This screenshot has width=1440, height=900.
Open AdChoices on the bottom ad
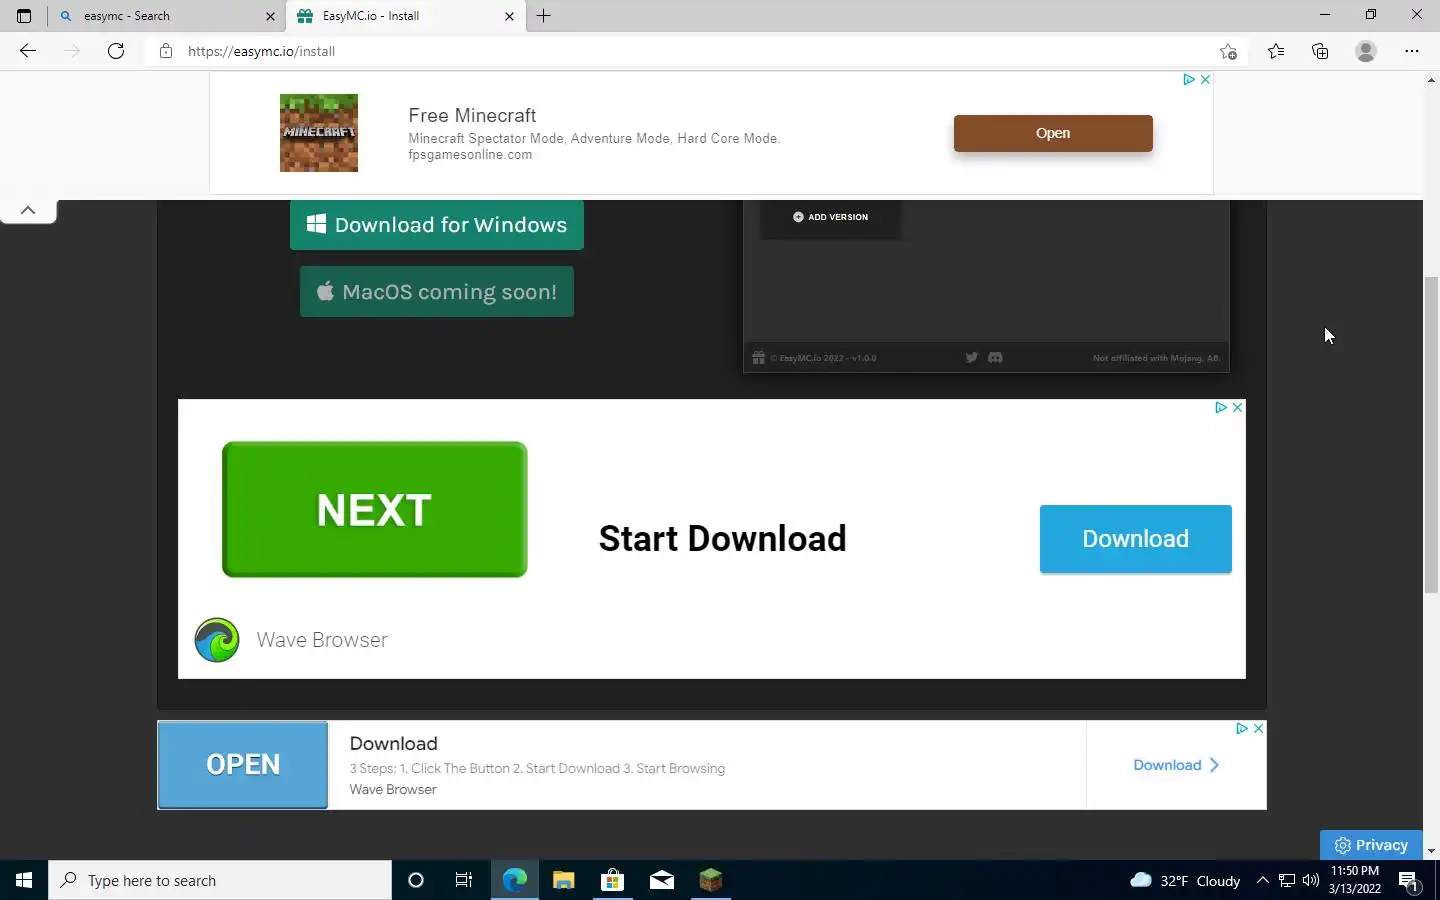pyautogui.click(x=1241, y=729)
